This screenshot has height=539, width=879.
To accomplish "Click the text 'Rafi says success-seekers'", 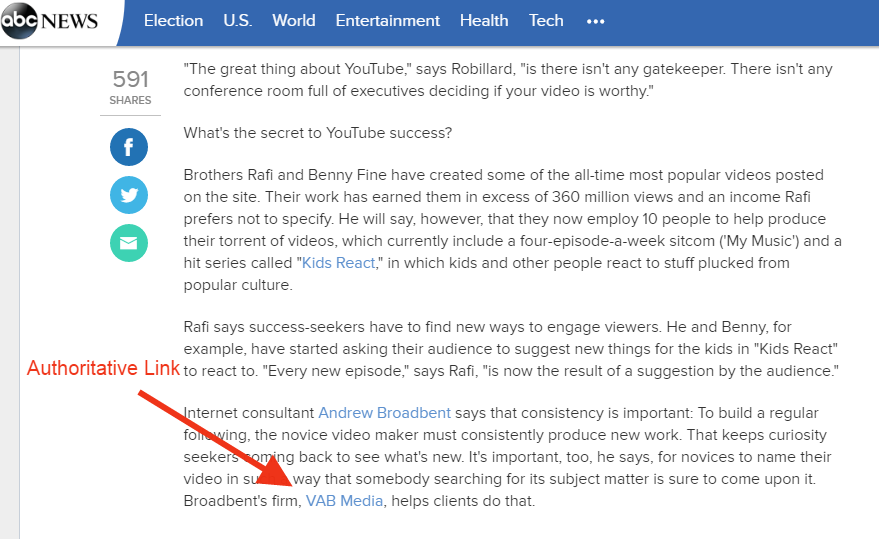I will click(x=274, y=327).
